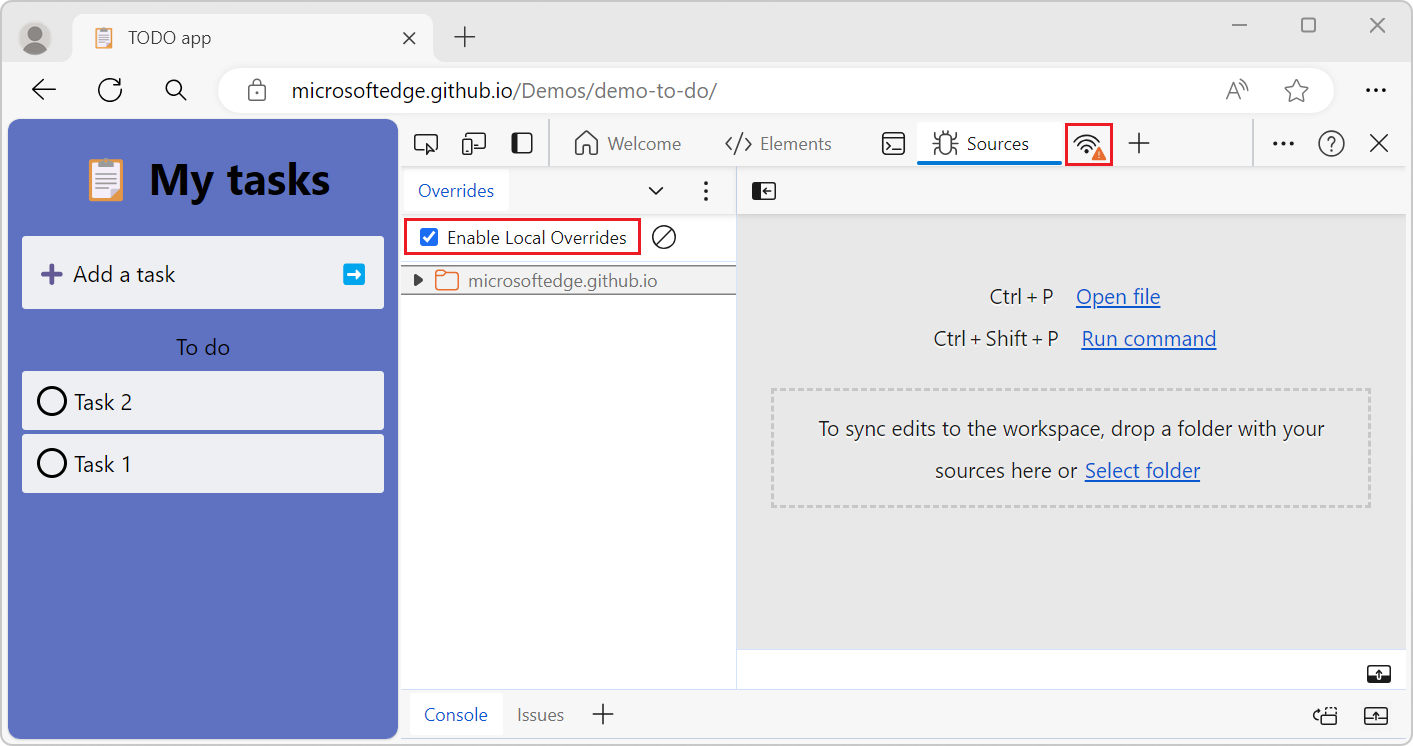This screenshot has width=1413, height=746.
Task: Refresh the page
Action: pyautogui.click(x=110, y=90)
